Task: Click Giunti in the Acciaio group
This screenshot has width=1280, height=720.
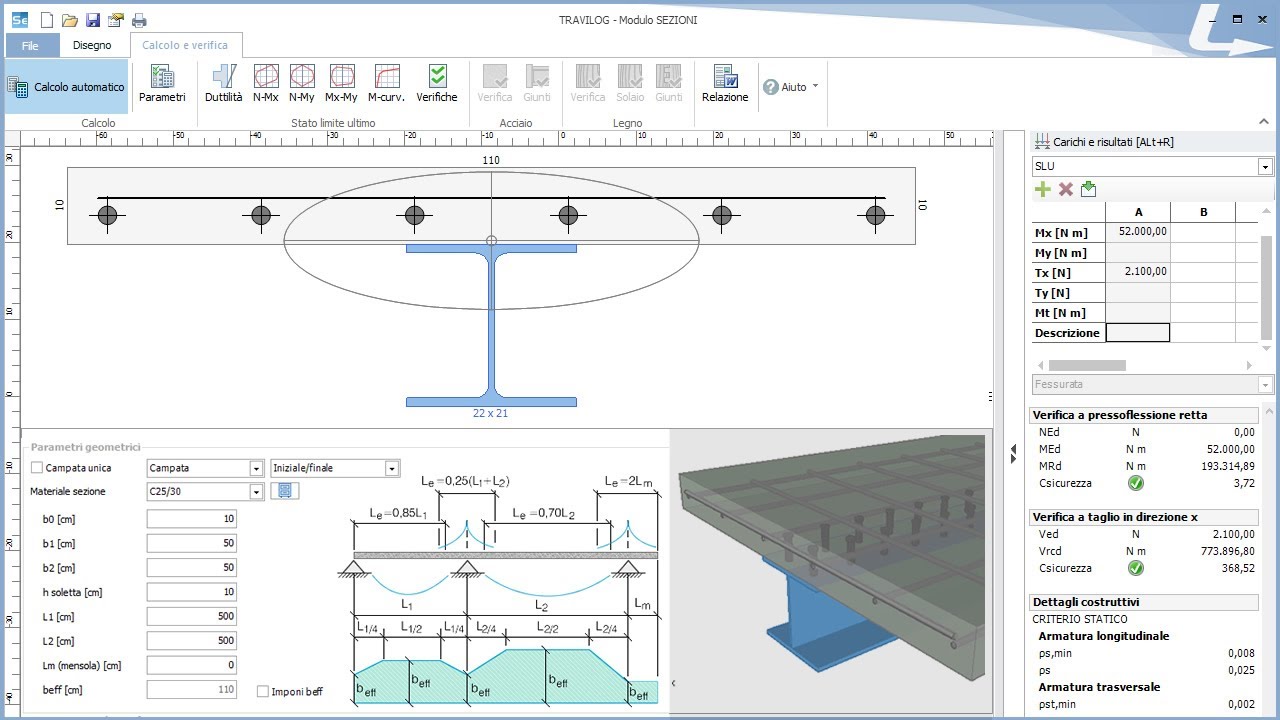Action: (x=537, y=84)
